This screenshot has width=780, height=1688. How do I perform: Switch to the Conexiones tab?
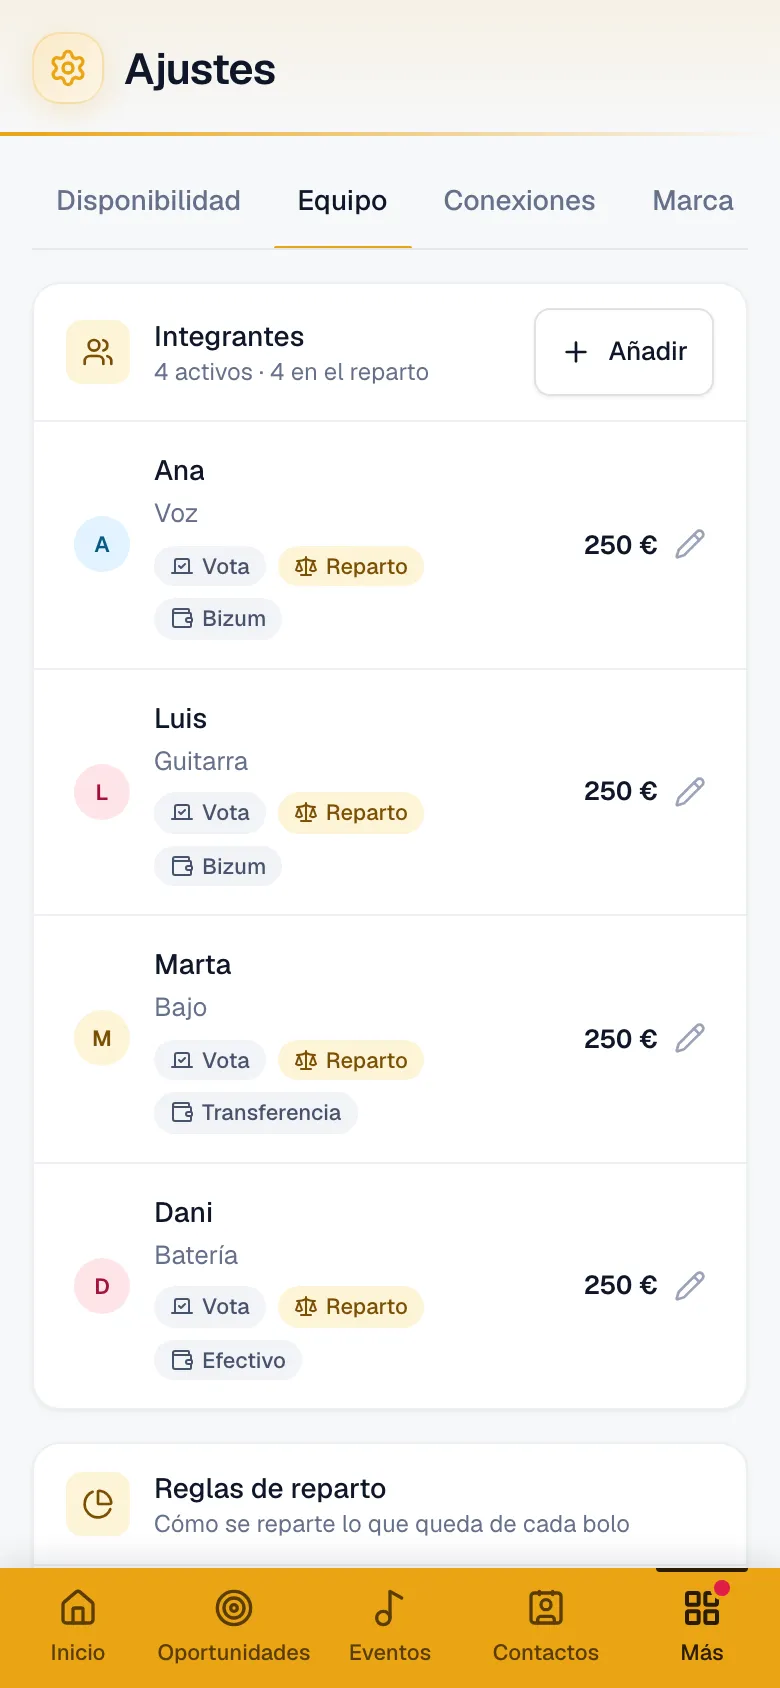pos(520,201)
